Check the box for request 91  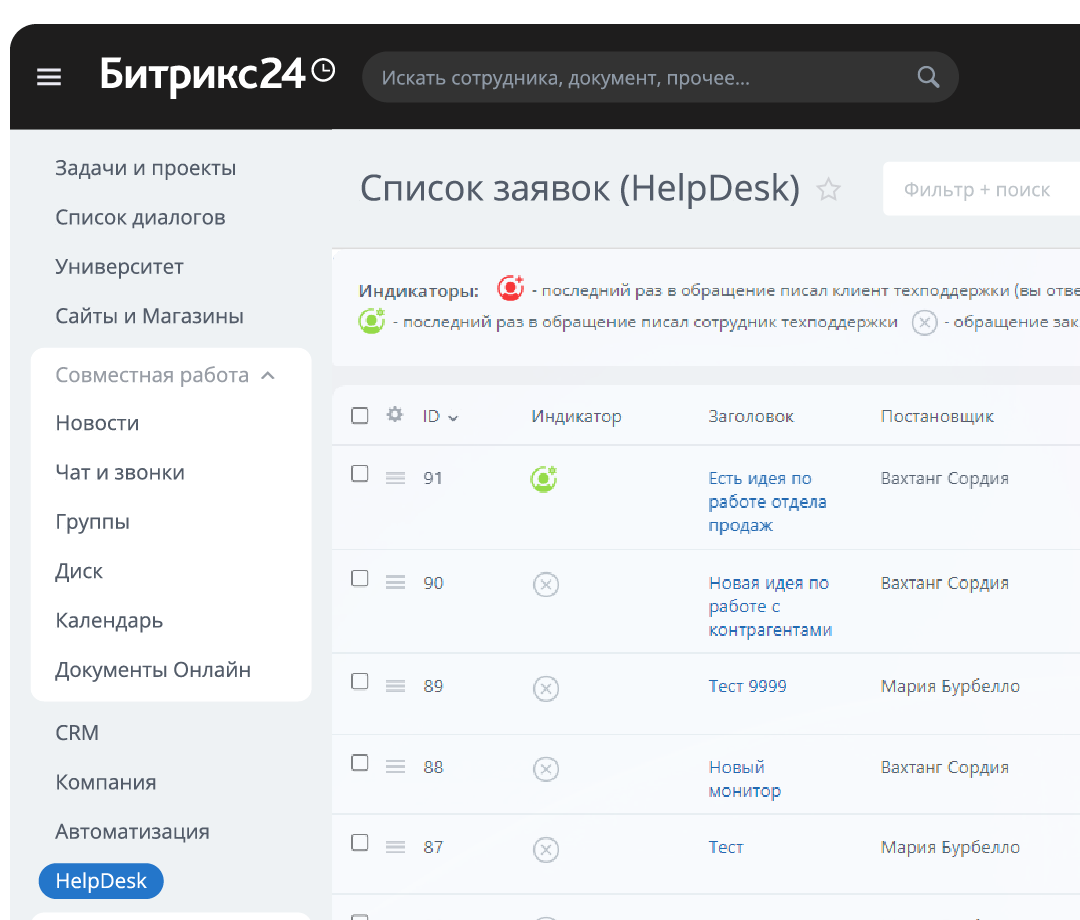tap(360, 474)
